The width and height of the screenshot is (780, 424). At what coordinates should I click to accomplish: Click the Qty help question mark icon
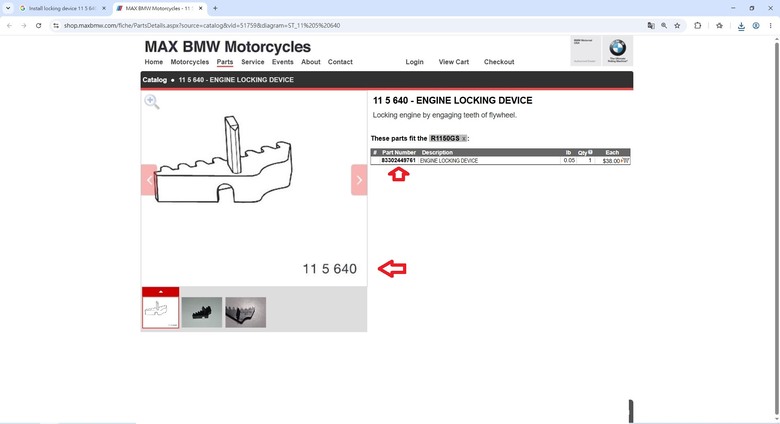coord(590,152)
